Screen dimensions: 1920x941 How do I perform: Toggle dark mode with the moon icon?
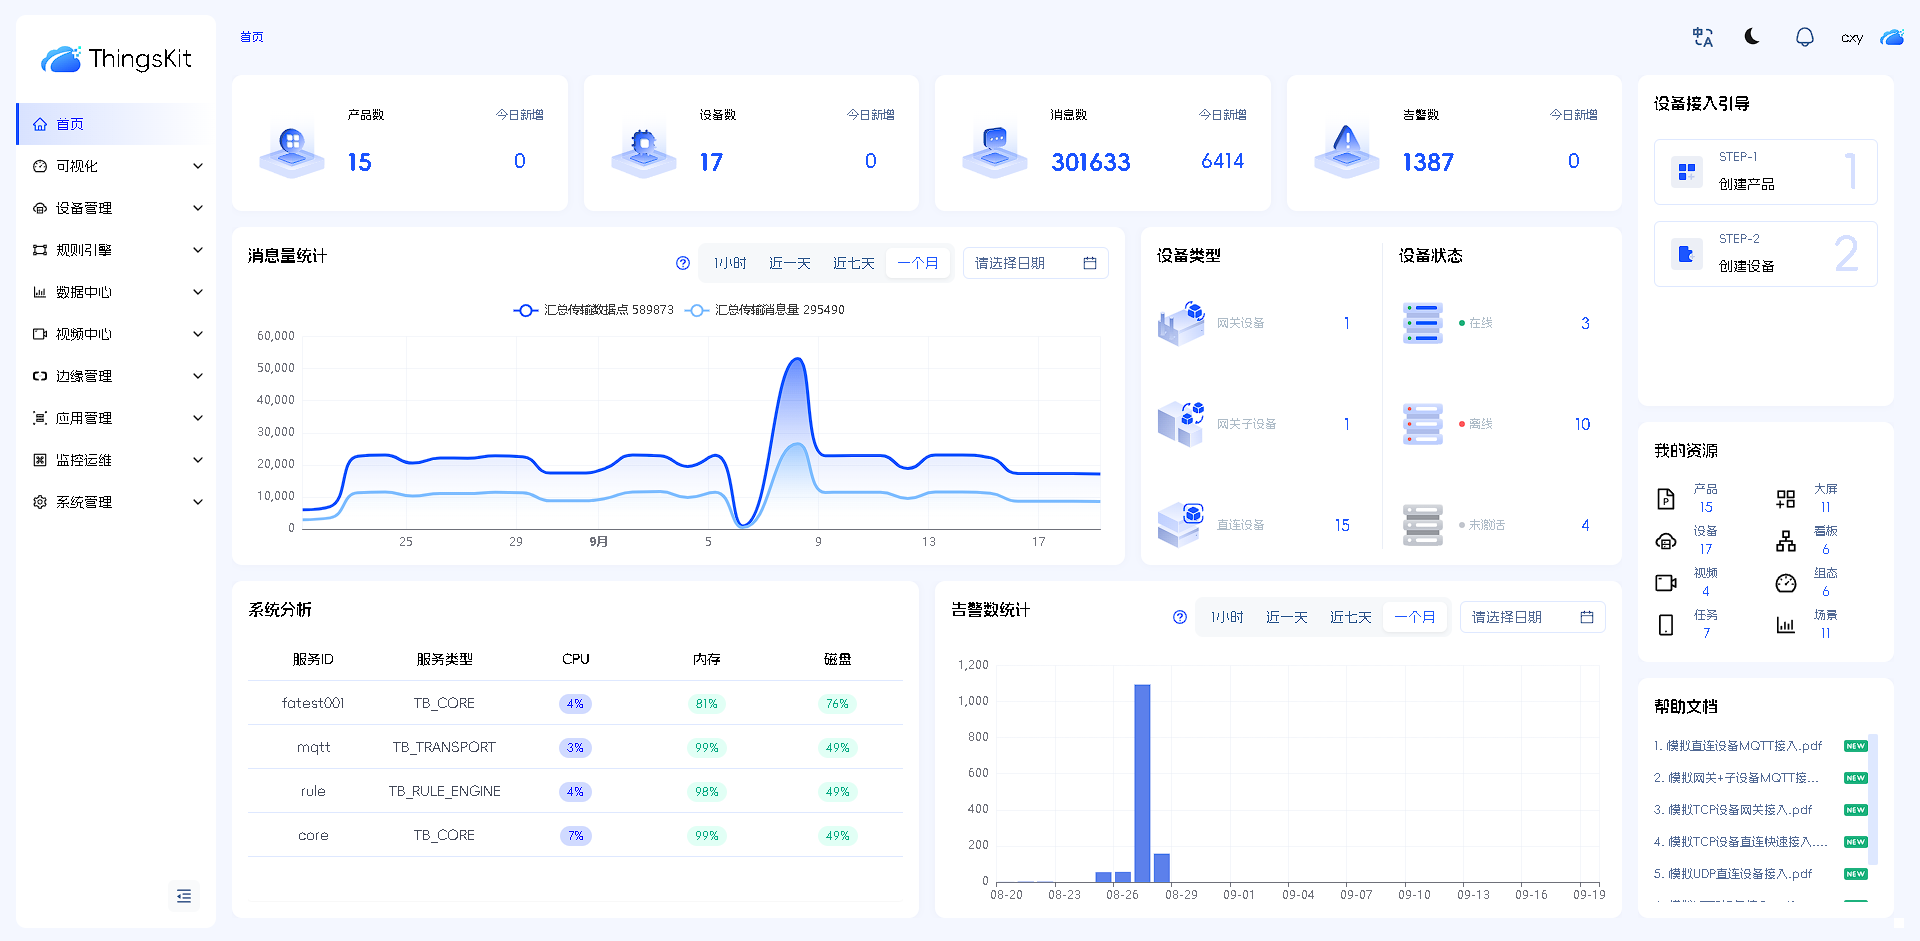pyautogui.click(x=1752, y=37)
